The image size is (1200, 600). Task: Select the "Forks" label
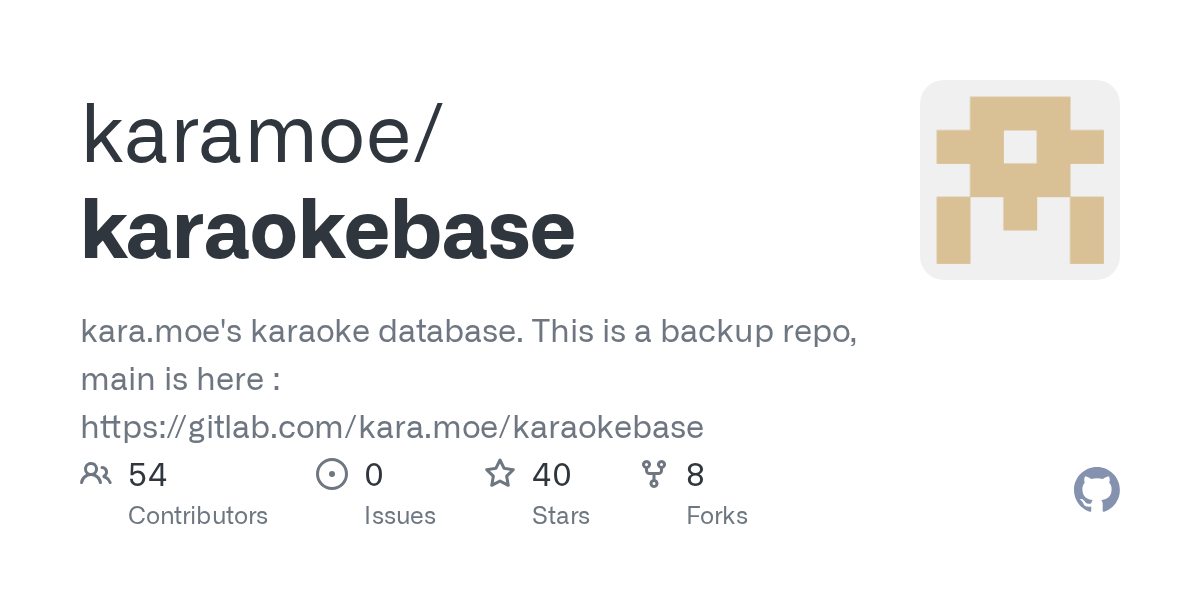tap(717, 516)
